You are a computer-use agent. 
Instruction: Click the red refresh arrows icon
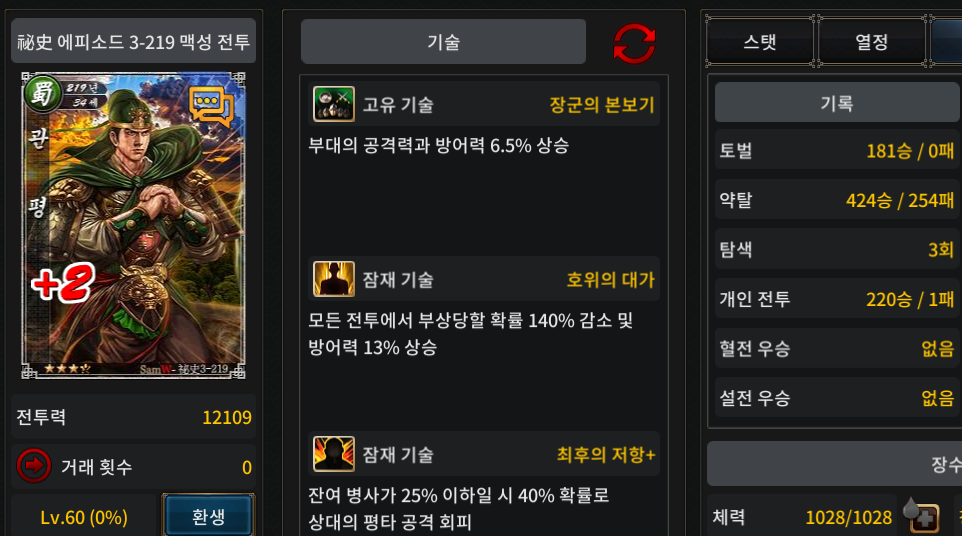[x=634, y=44]
